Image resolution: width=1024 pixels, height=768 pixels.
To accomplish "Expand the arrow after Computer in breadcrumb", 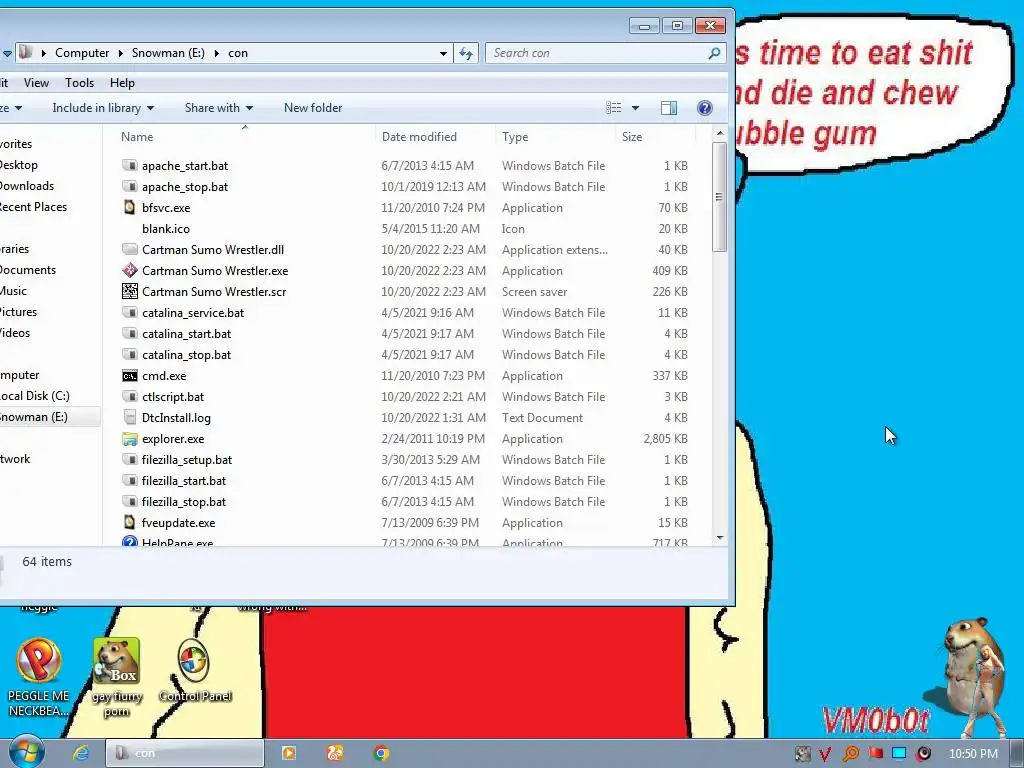I will (120, 53).
